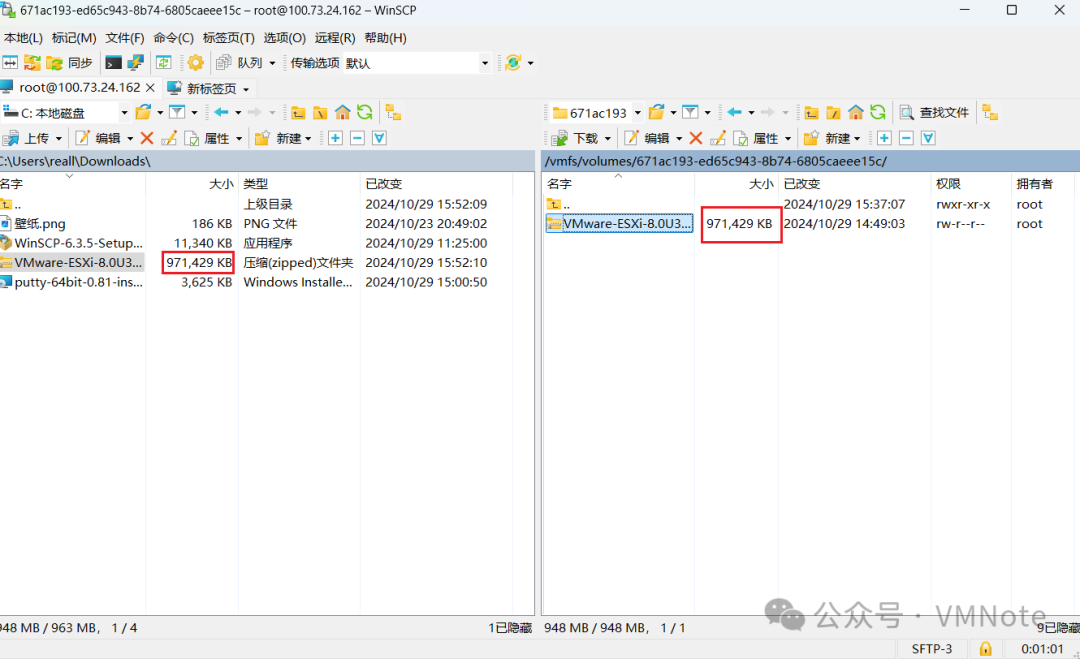This screenshot has width=1080, height=659.
Task: Click the local rename icon
Action: [x=169, y=138]
